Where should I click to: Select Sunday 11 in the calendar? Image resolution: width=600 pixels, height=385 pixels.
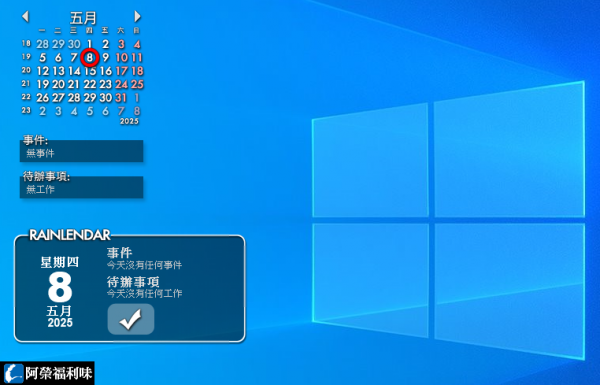(137, 58)
